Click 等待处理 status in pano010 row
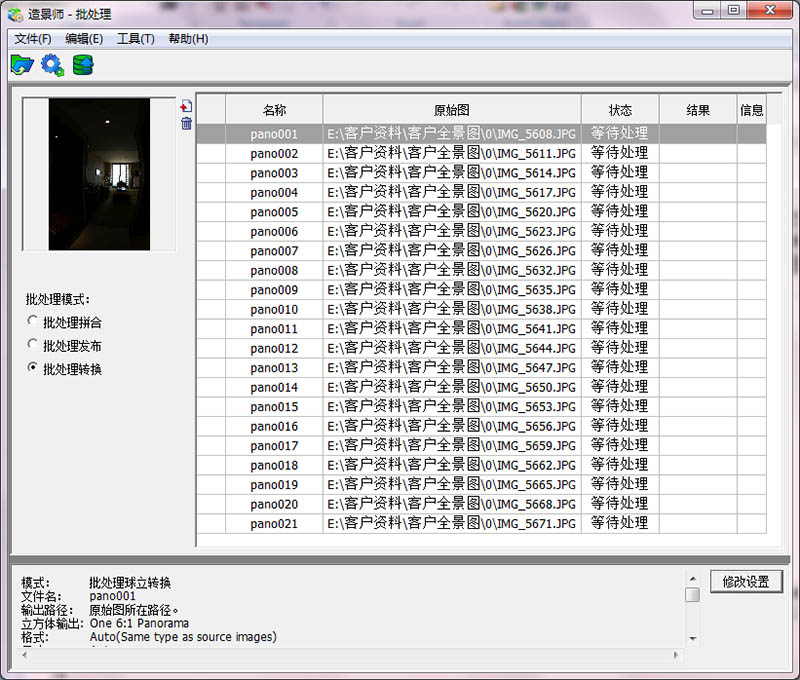The width and height of the screenshot is (800, 680). point(620,309)
